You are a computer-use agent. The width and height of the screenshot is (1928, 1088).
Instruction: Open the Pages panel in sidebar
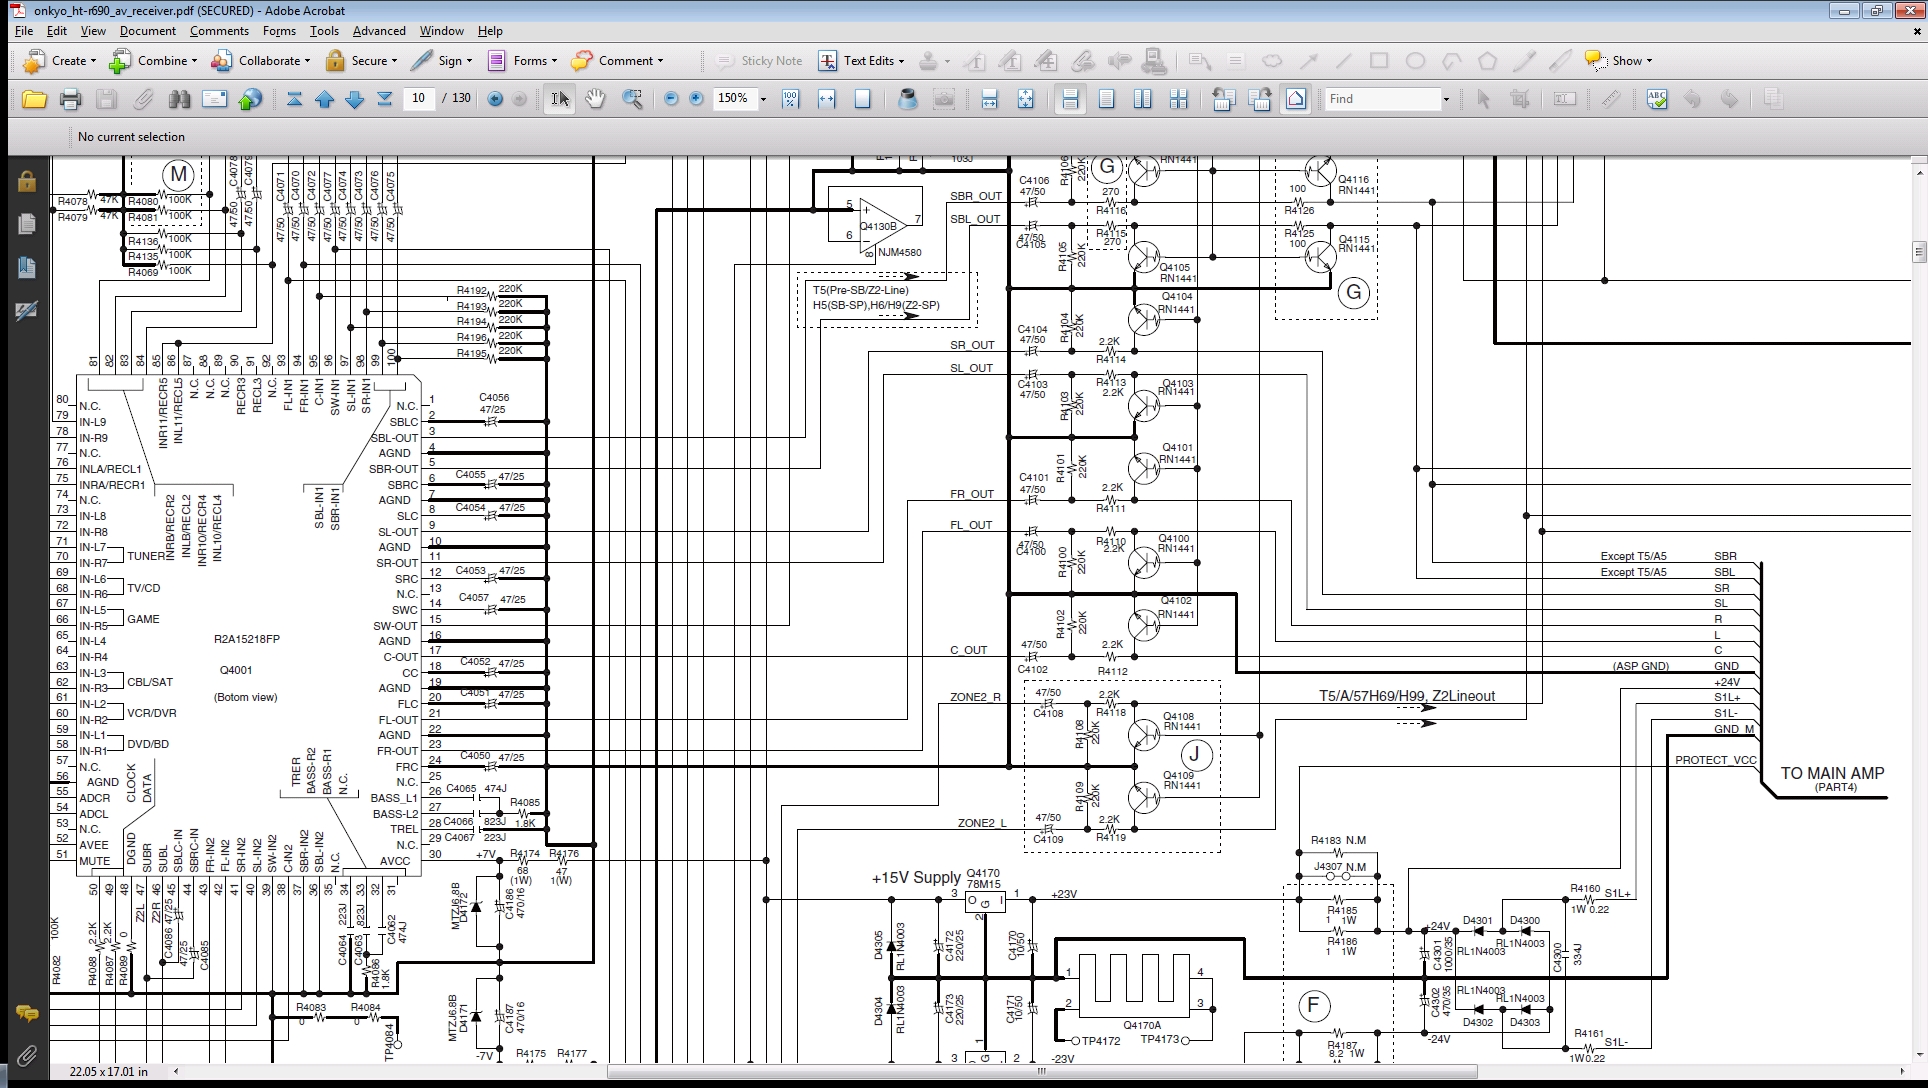(27, 225)
